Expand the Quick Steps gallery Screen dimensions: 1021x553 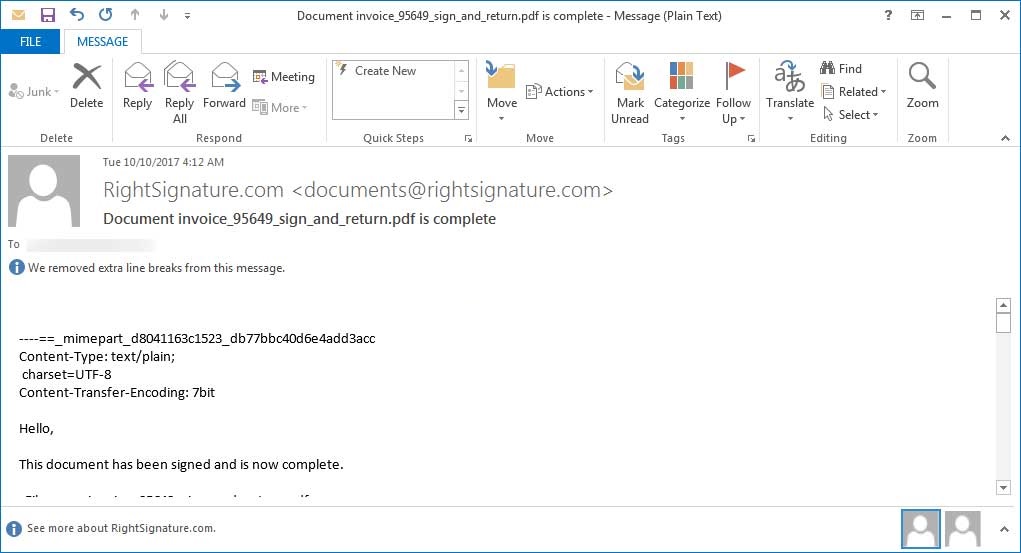(461, 111)
